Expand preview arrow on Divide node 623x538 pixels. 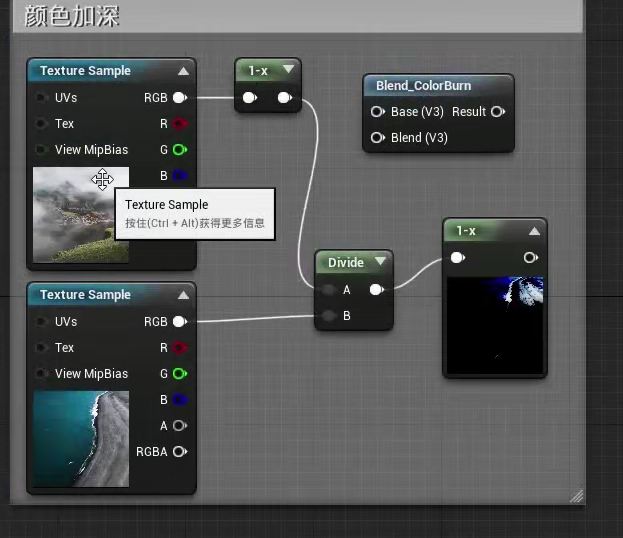pyautogui.click(x=381, y=261)
